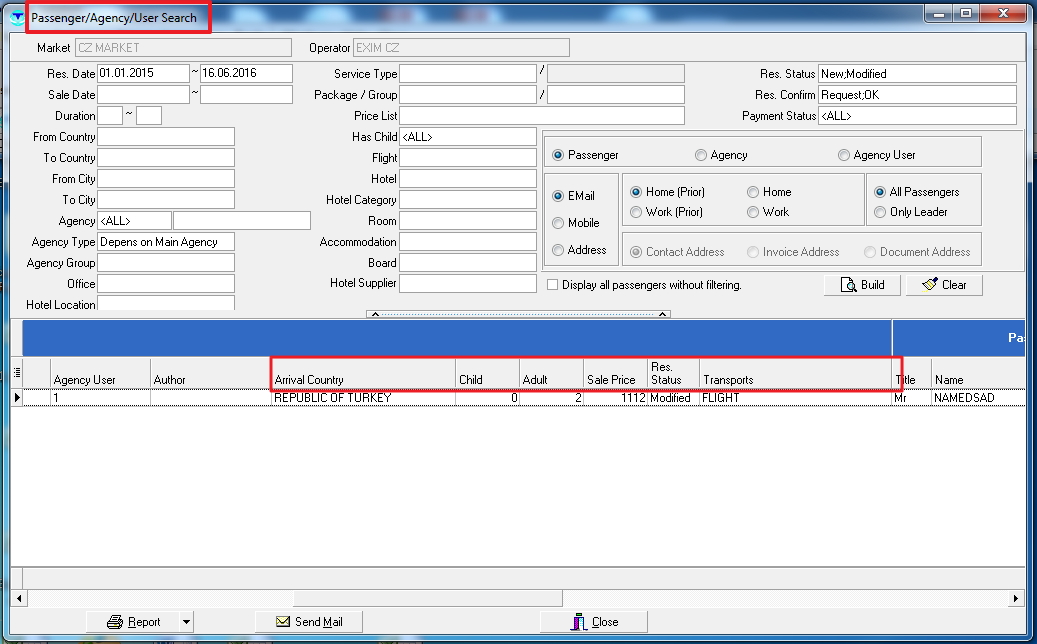Click the Report button with printer icon

coord(133,622)
